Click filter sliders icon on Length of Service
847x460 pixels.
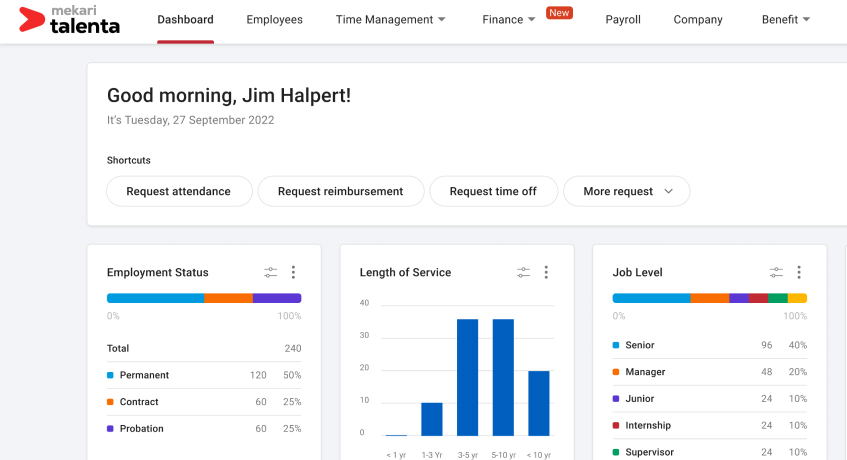[524, 272]
